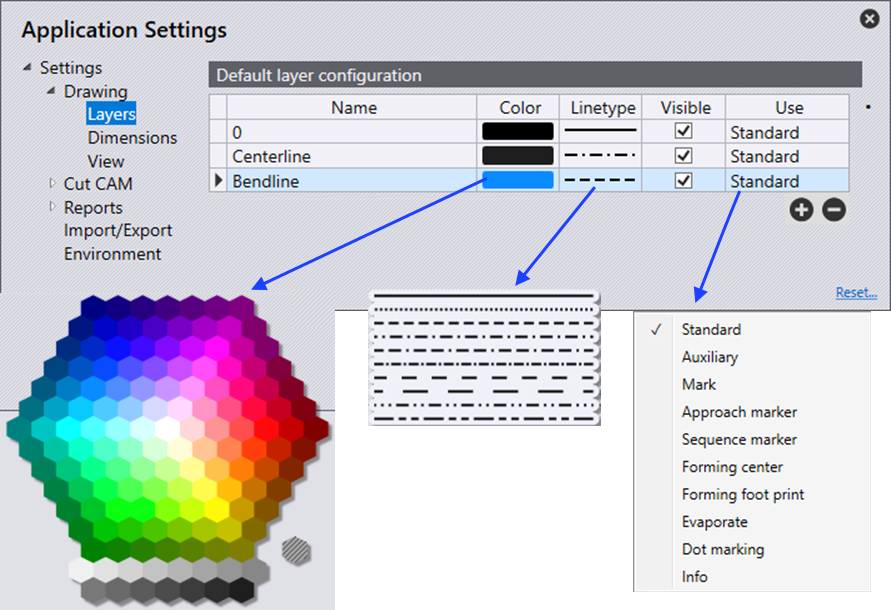Click the minus icon to remove layer

point(833,210)
